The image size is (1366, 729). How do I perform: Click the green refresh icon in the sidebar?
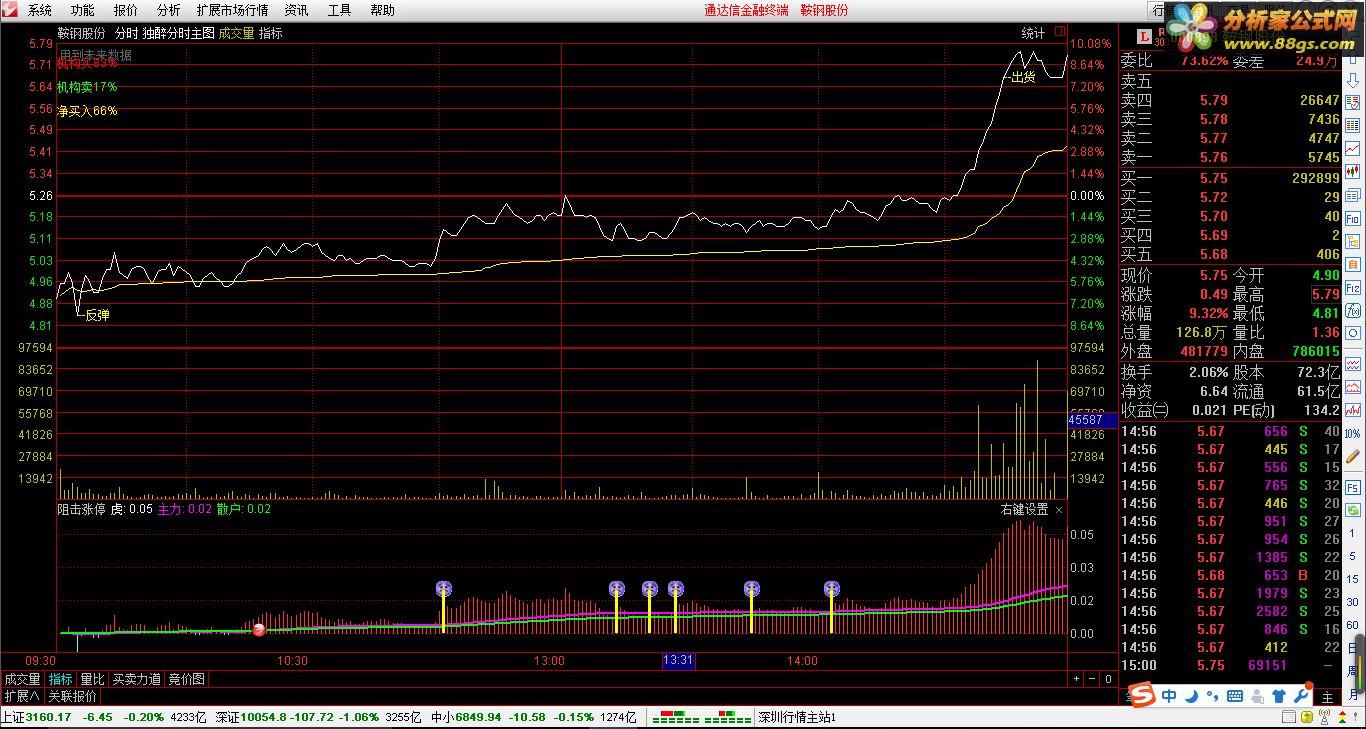[x=1353, y=509]
